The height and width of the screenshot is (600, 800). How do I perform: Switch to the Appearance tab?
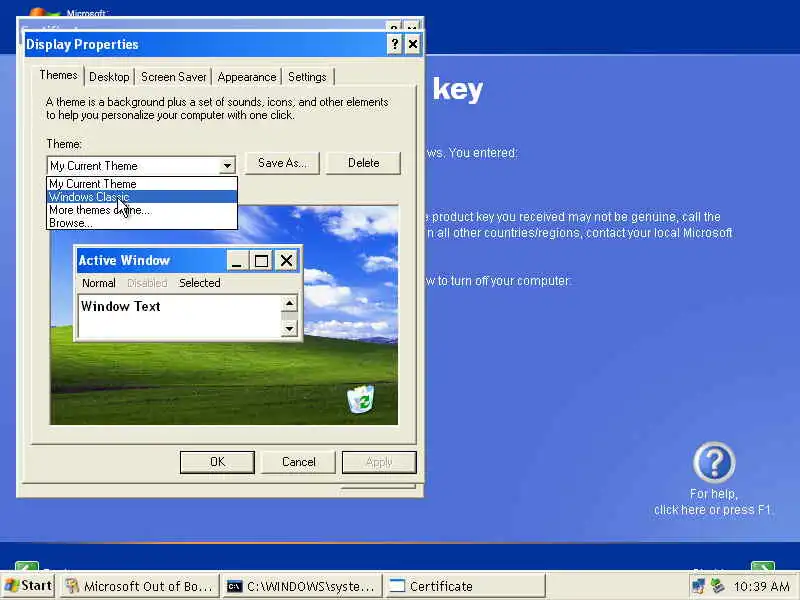coord(246,77)
